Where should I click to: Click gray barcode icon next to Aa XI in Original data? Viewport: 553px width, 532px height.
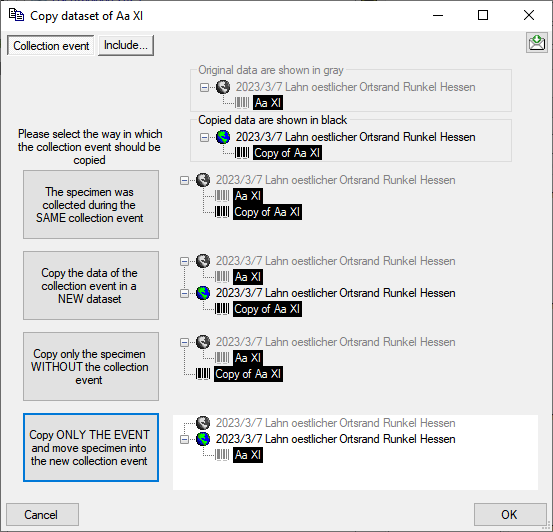coord(242,103)
